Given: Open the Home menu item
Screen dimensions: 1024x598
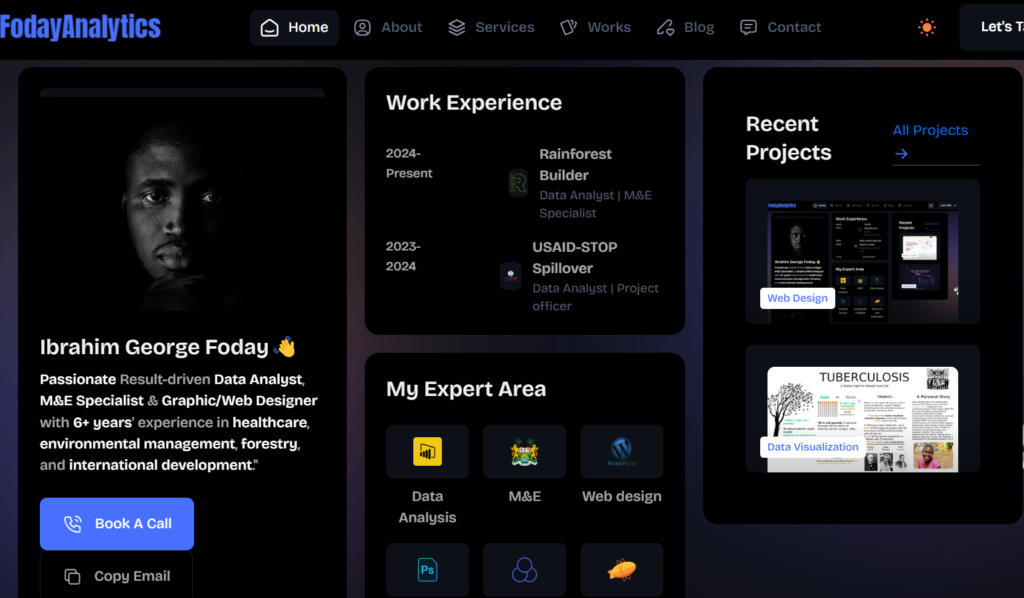Looking at the screenshot, I should [x=294, y=27].
